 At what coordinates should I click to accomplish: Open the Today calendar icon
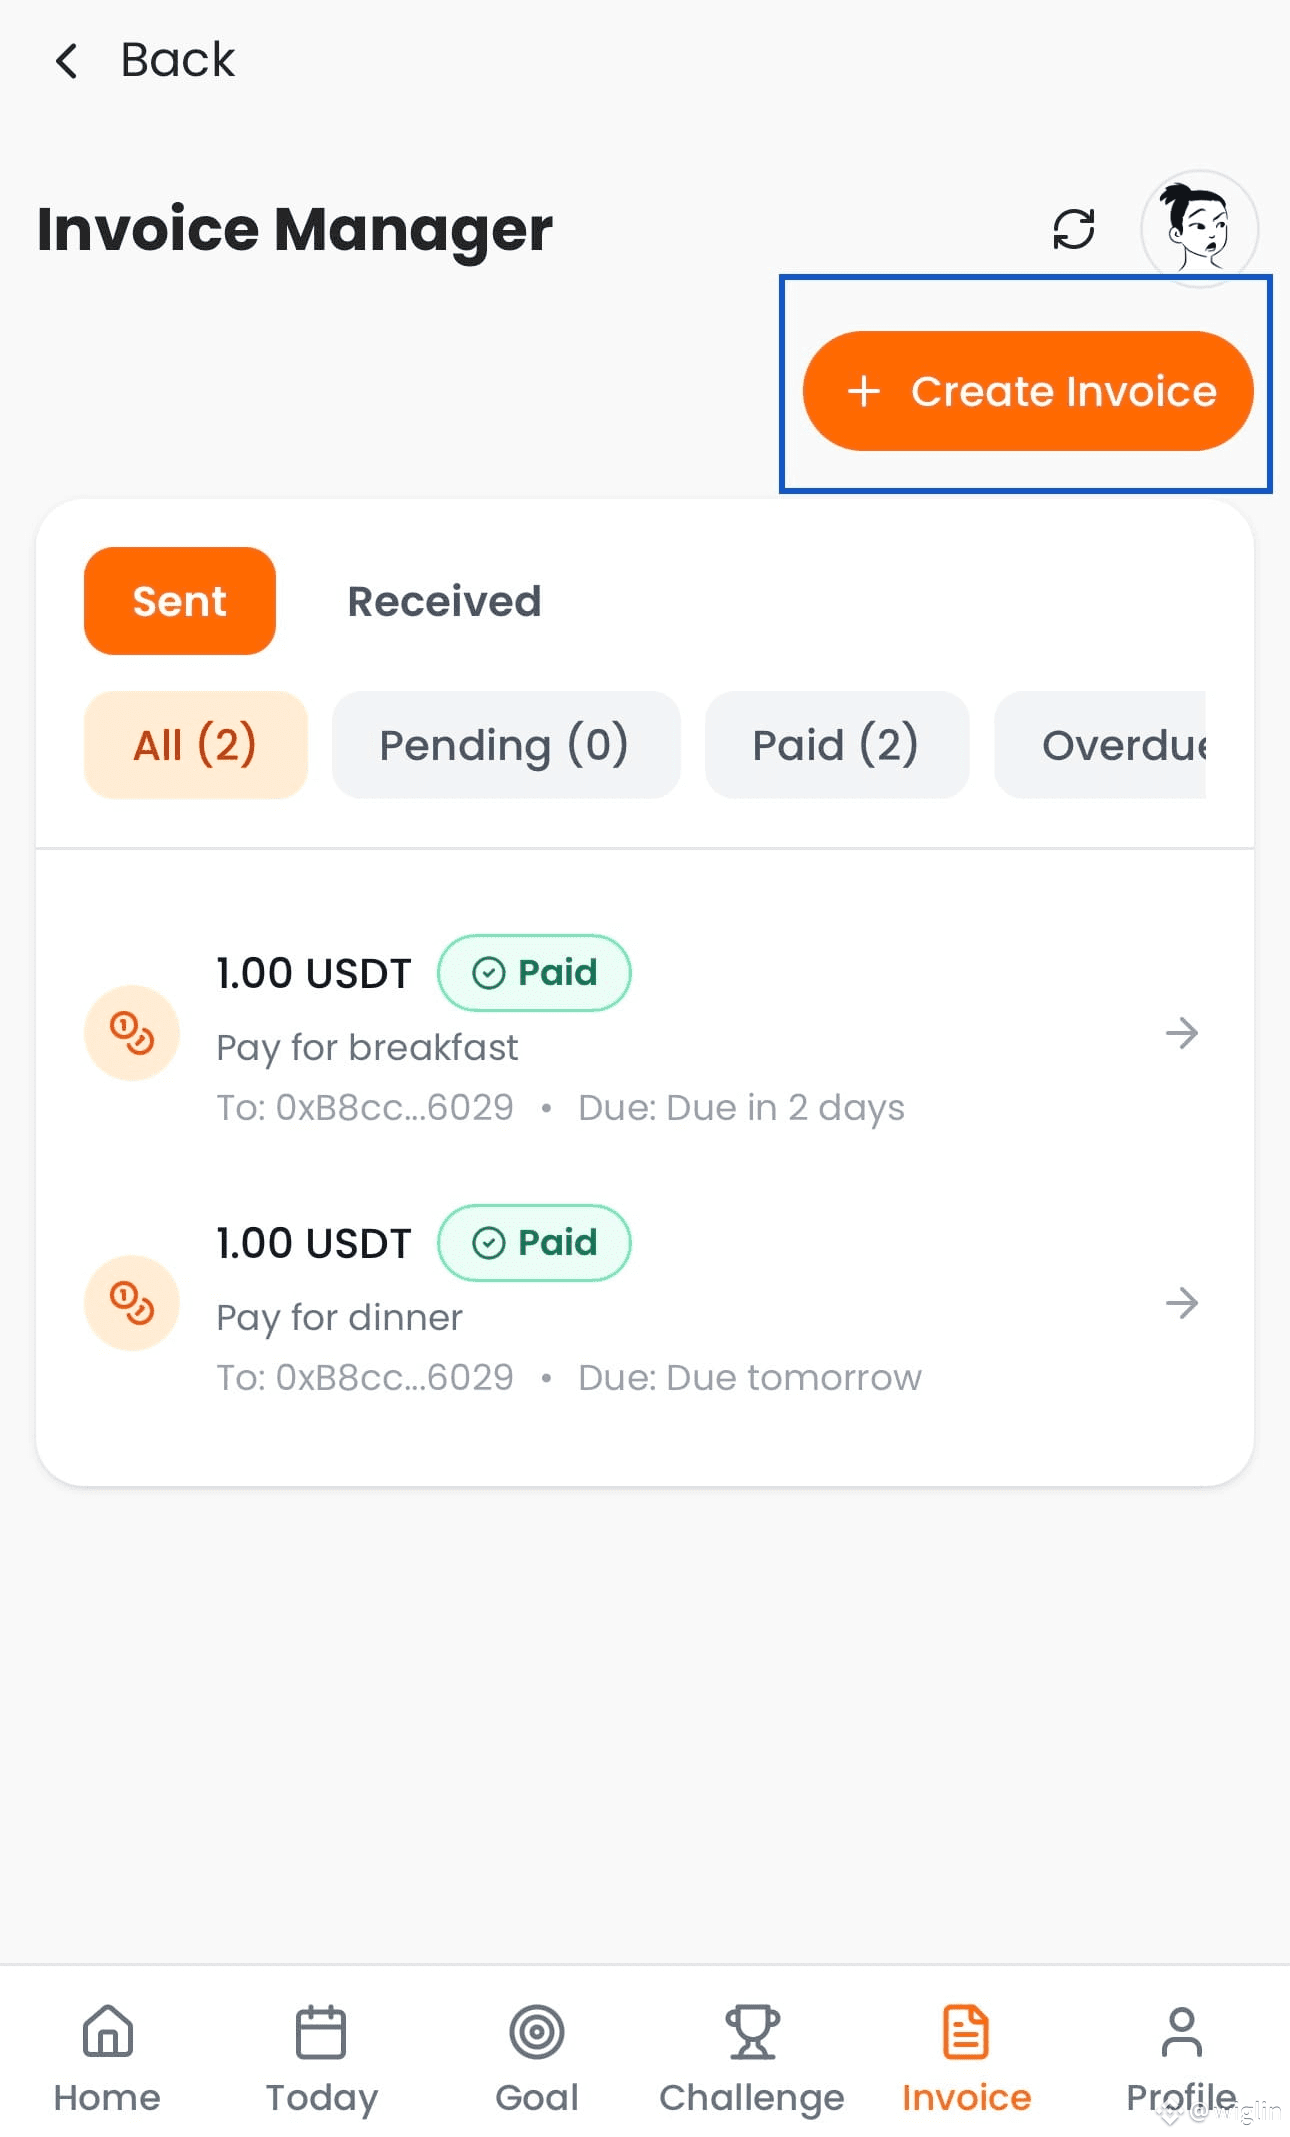[321, 2032]
